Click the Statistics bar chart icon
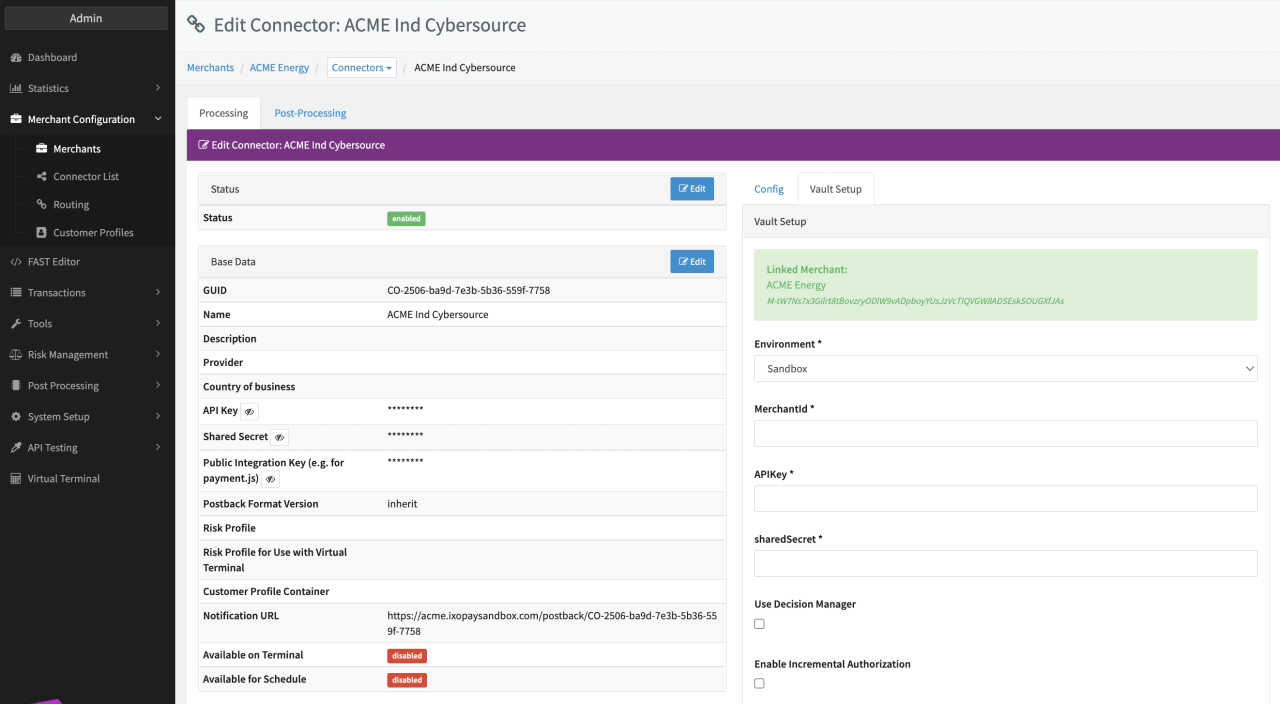This screenshot has width=1280, height=704. click(x=16, y=89)
